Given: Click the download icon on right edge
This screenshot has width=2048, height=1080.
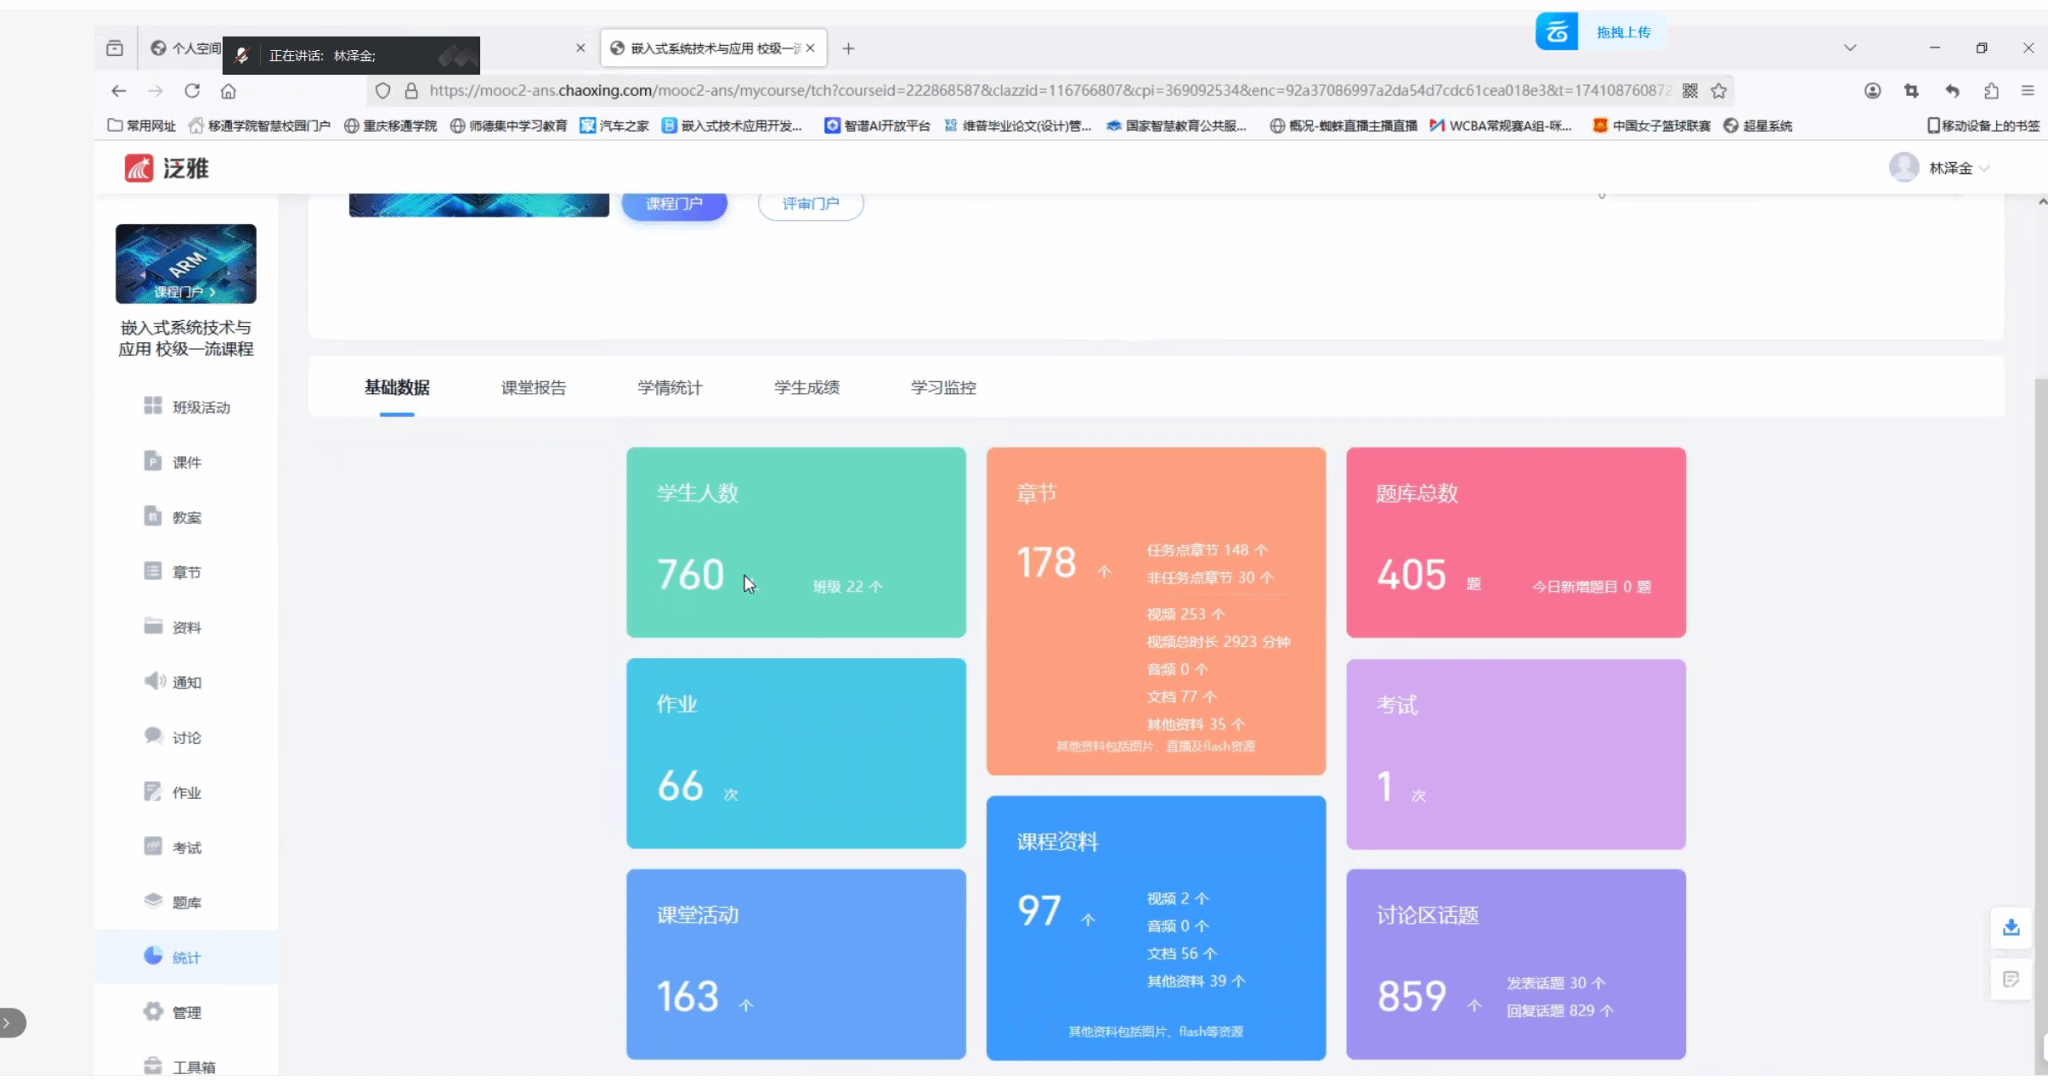Looking at the screenshot, I should 2010,927.
